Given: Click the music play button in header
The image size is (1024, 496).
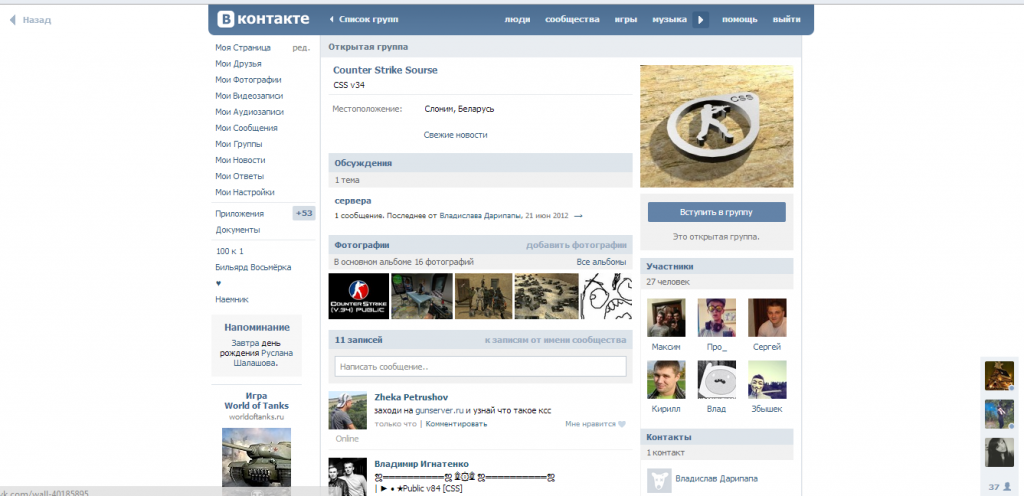Looking at the screenshot, I should click(x=701, y=19).
